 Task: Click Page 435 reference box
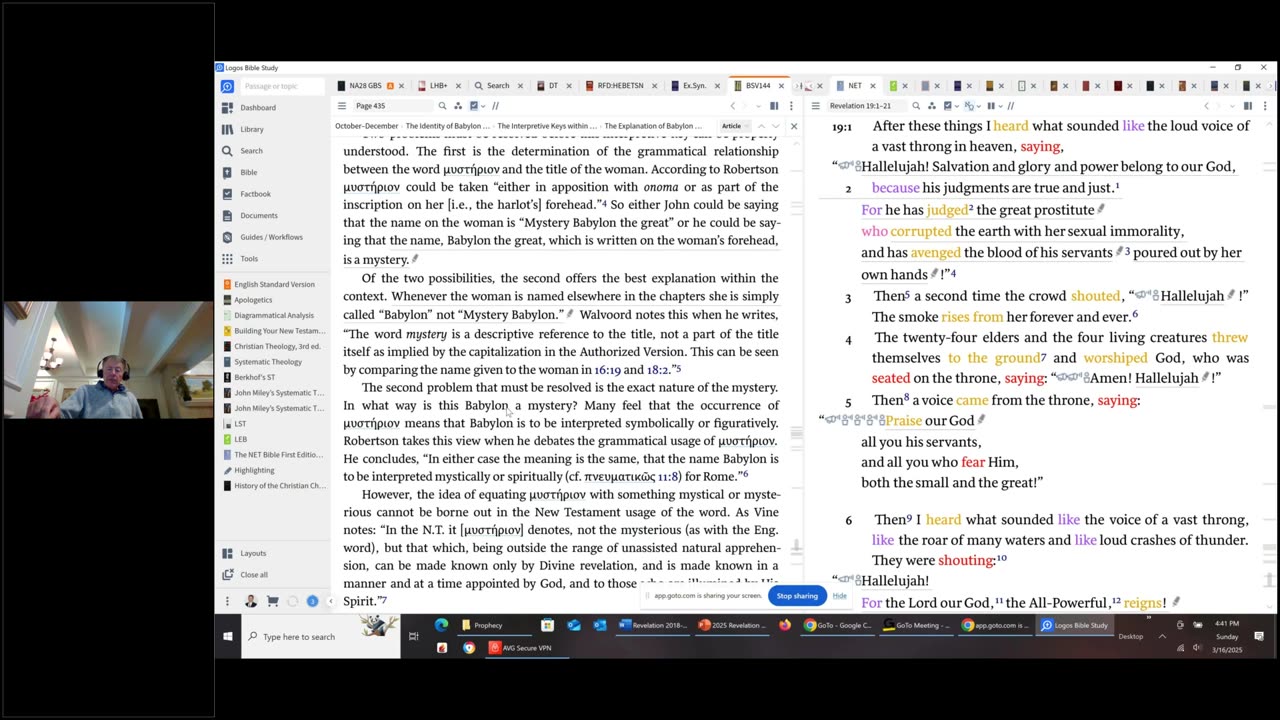(x=393, y=106)
